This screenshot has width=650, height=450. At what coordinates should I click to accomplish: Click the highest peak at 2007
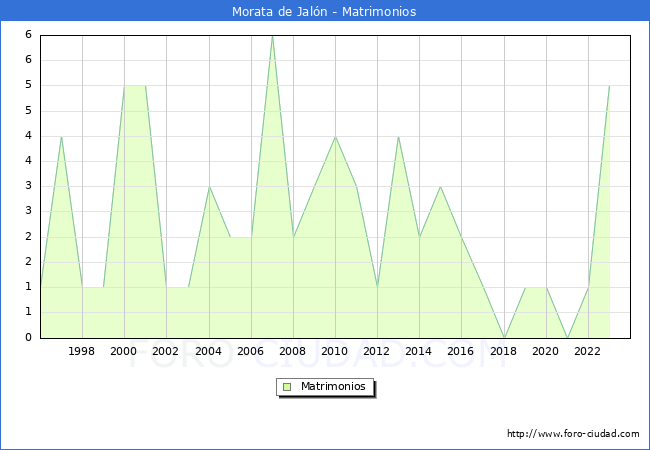271,36
